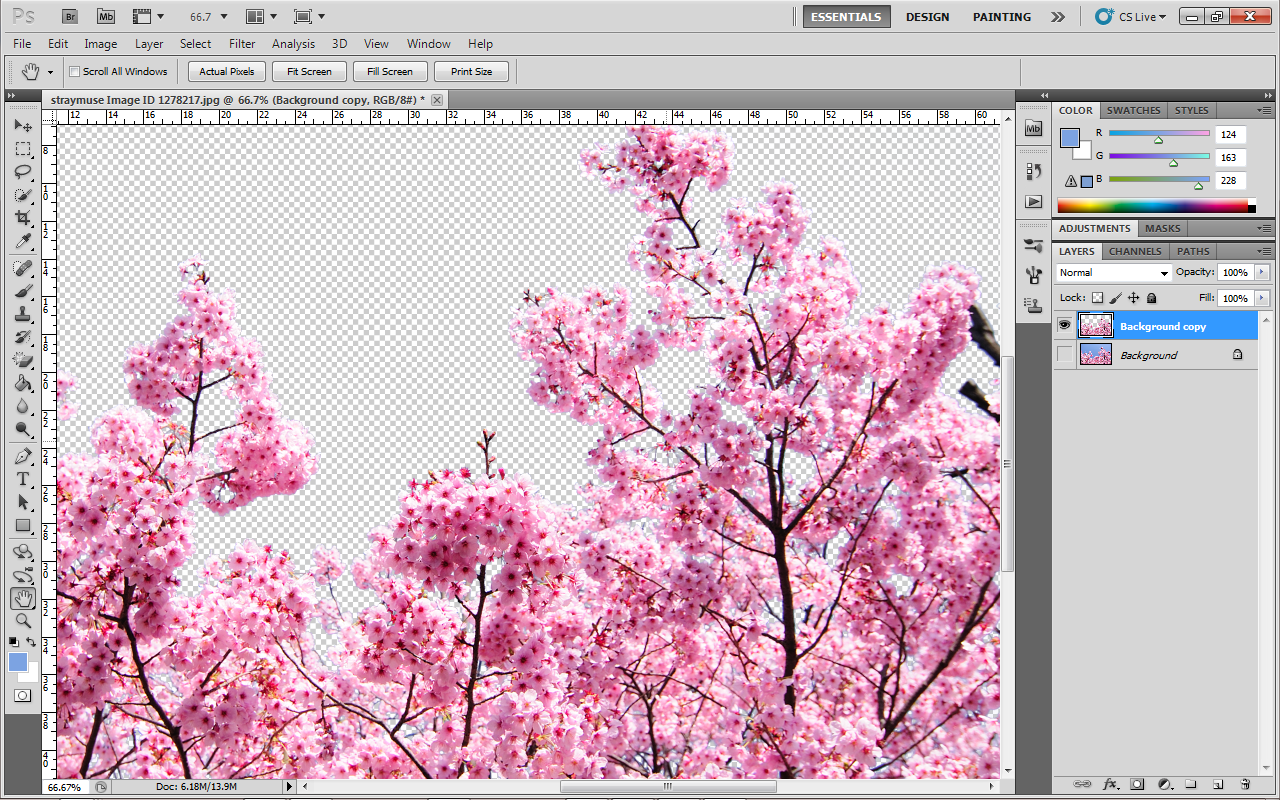
Task: Select the Clone Stamp tool
Action: point(23,314)
